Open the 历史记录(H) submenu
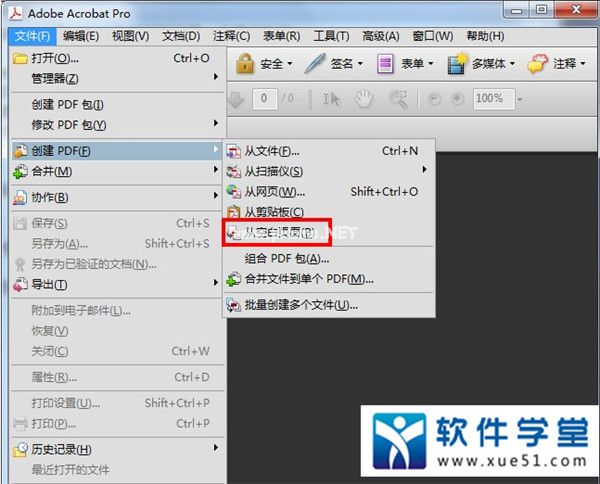600x484 pixels. (117, 450)
